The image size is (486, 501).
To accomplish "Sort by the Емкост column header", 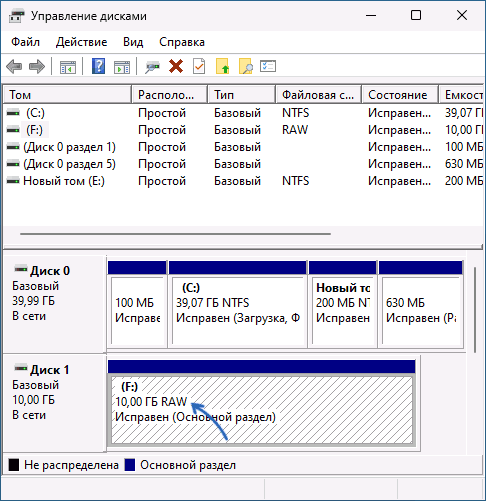I will pos(461,95).
